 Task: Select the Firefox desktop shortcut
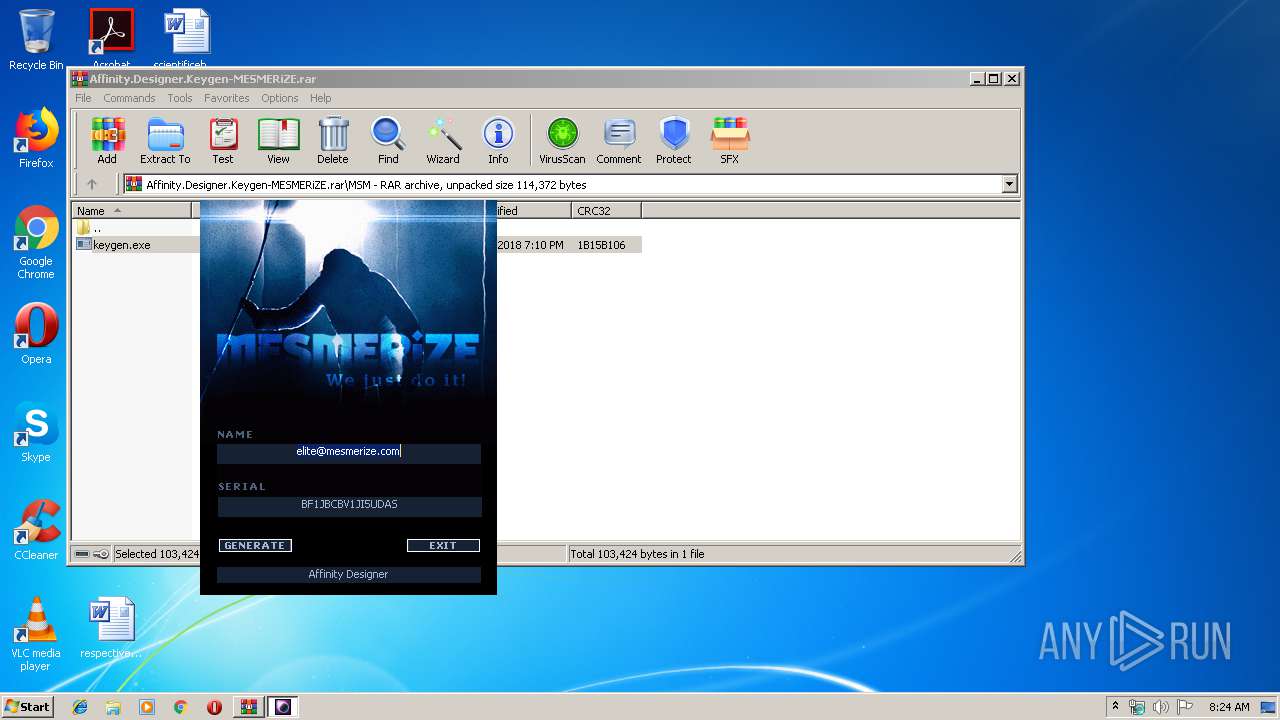coord(36,138)
